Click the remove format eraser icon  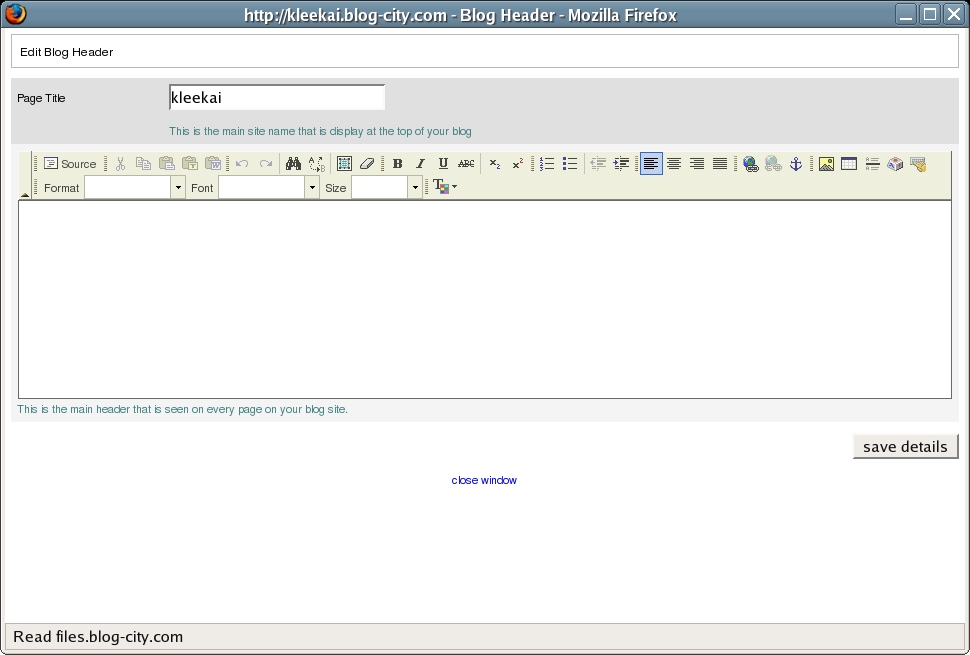click(367, 164)
